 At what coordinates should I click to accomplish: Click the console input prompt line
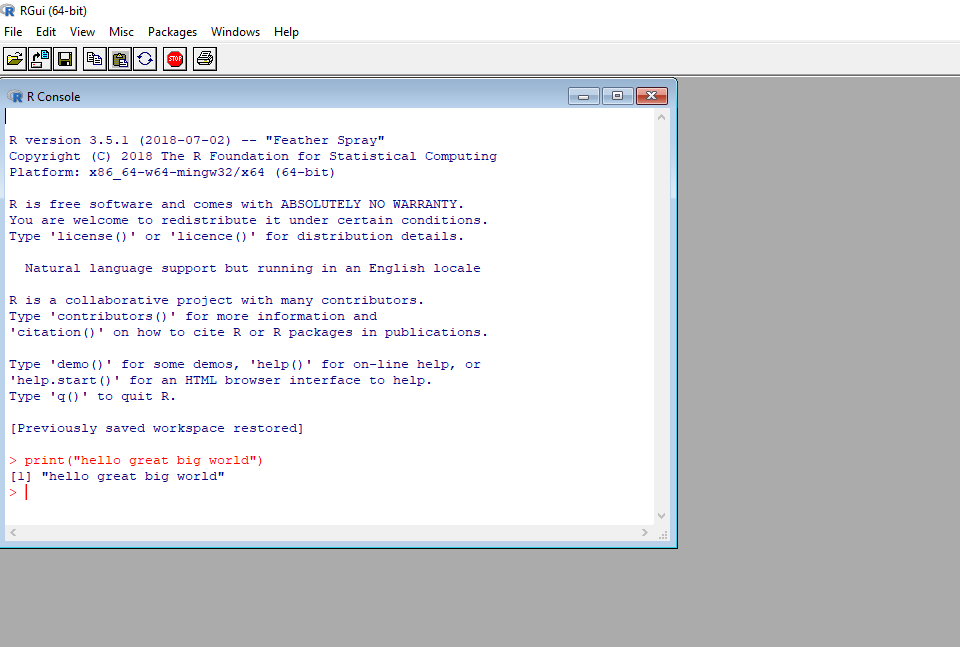click(x=329, y=492)
